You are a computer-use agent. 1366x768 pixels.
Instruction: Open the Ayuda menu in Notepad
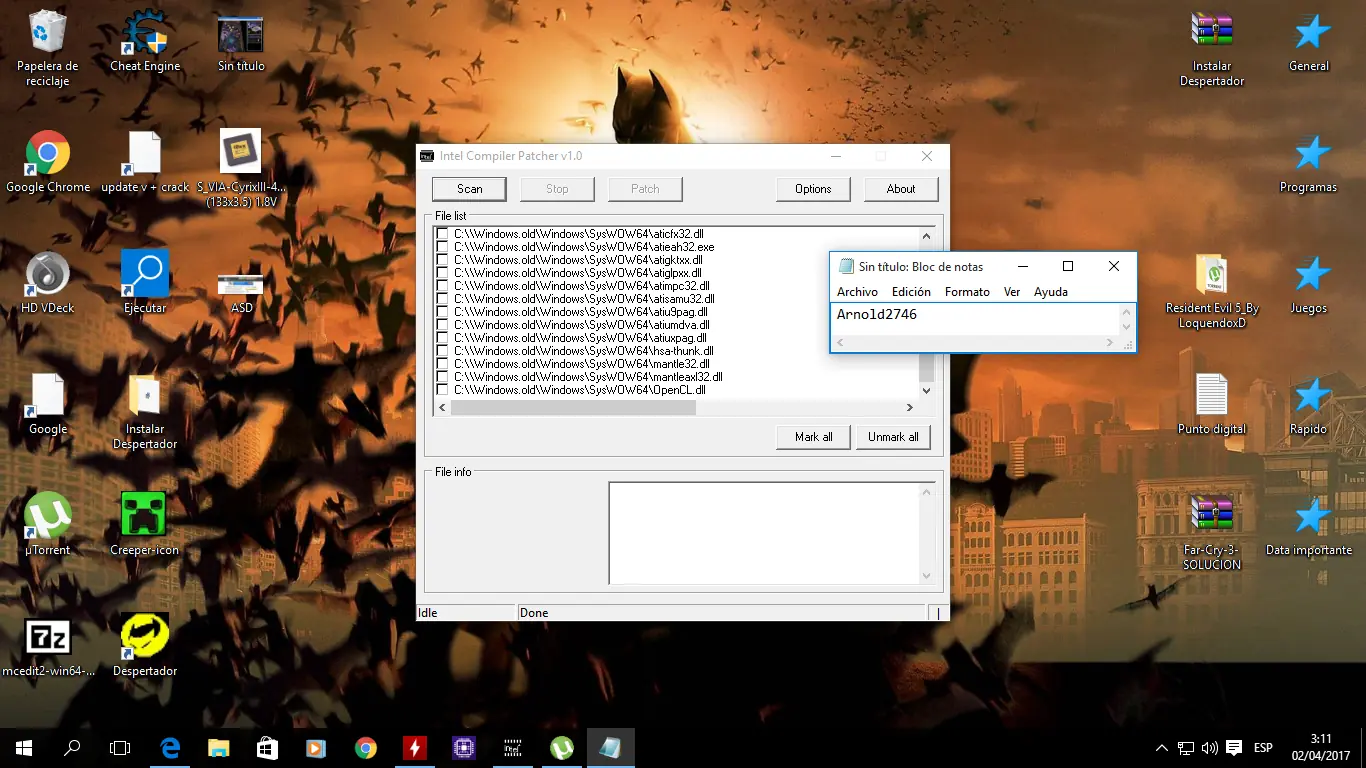[x=1050, y=292]
